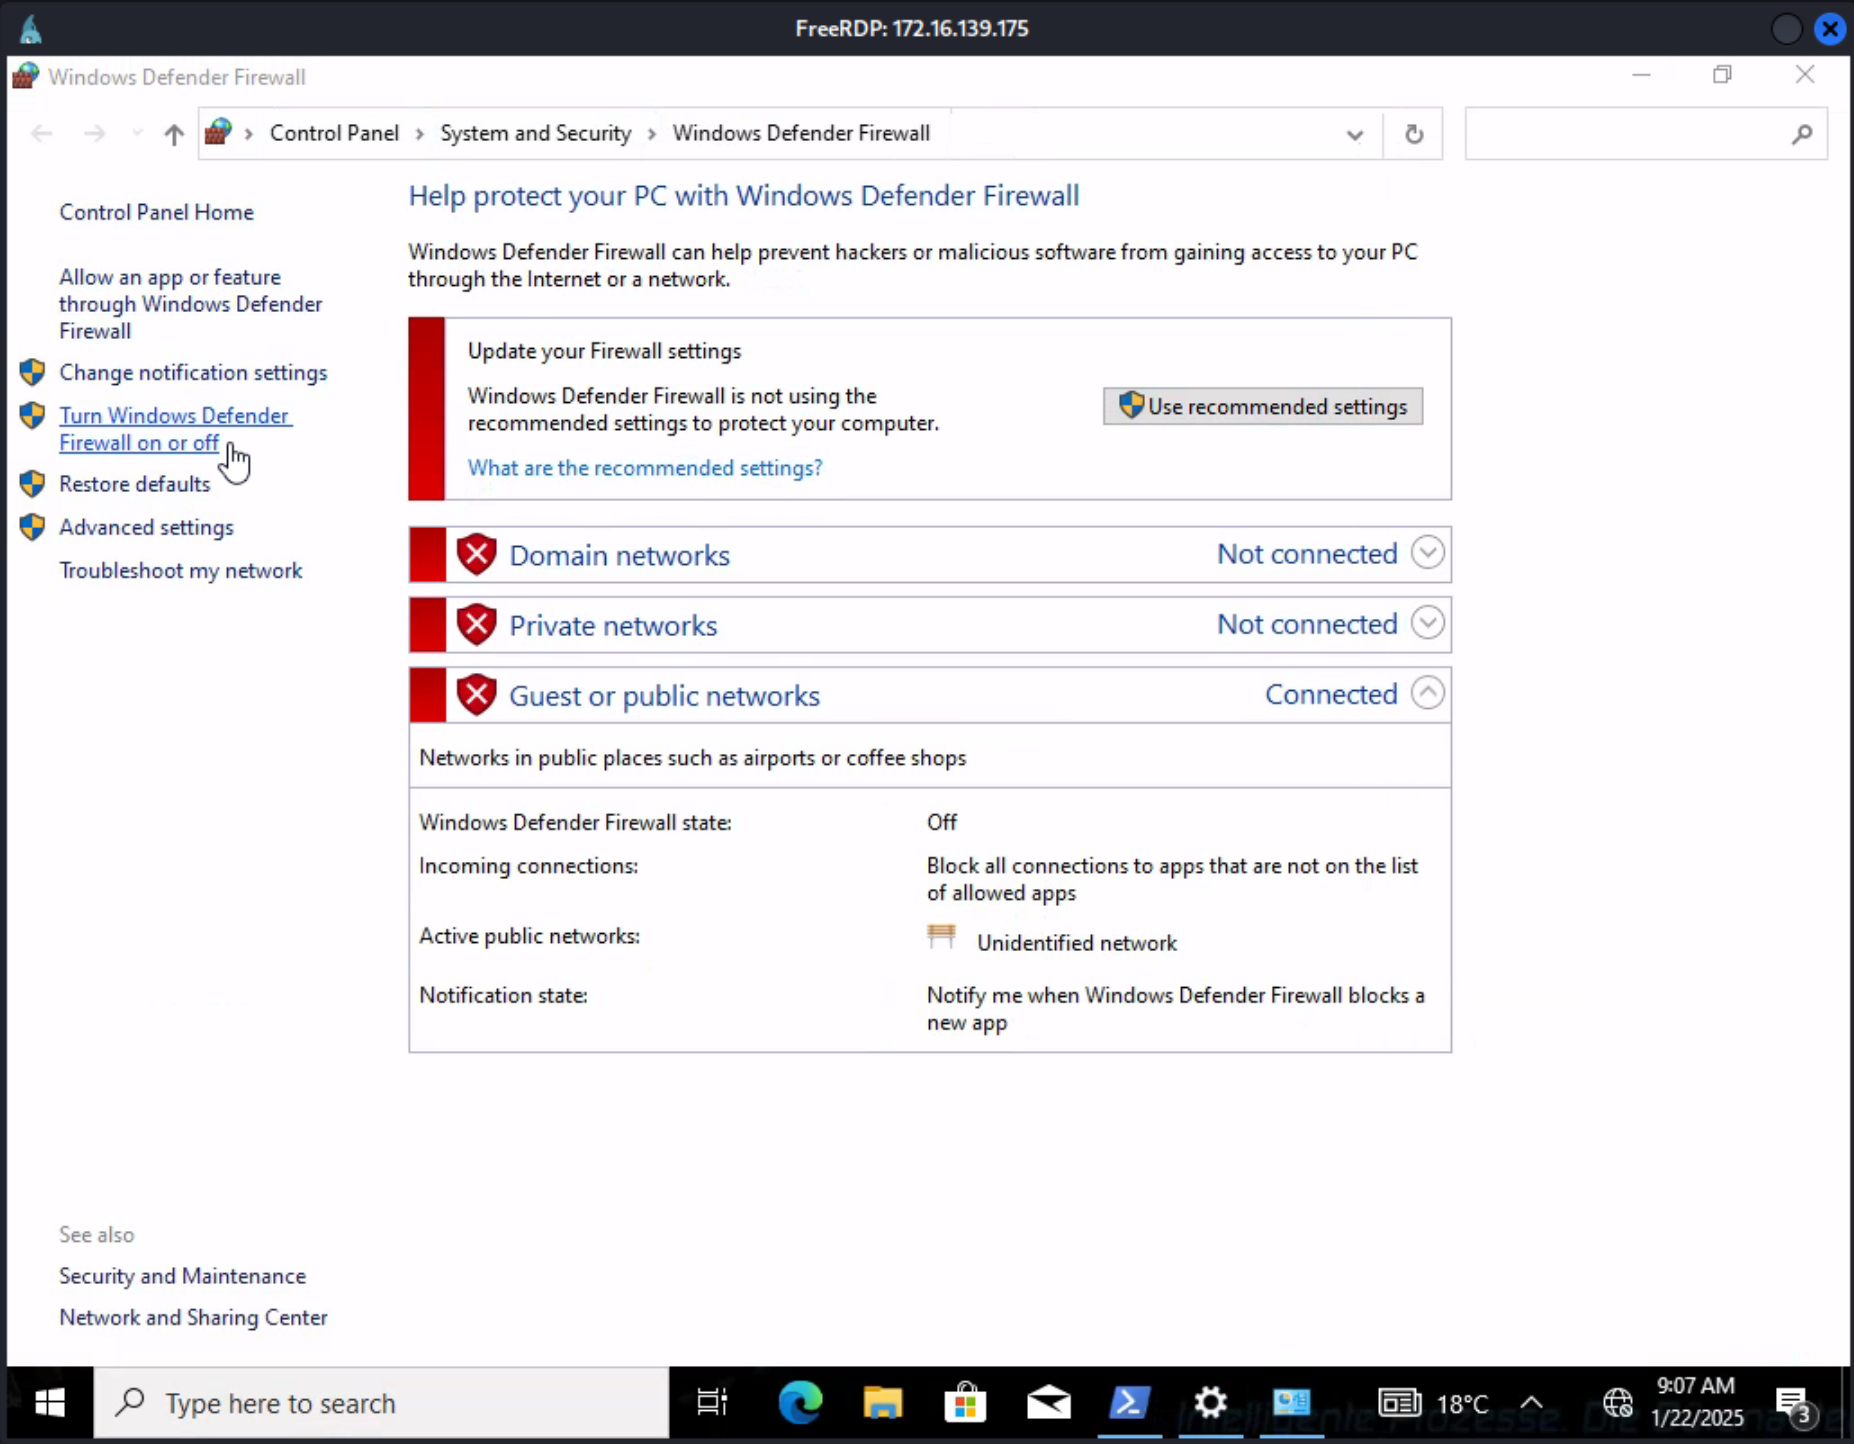Screen dimensions: 1854x1444
Task: Switch to Control Panel taskbar item
Action: (1292, 1403)
